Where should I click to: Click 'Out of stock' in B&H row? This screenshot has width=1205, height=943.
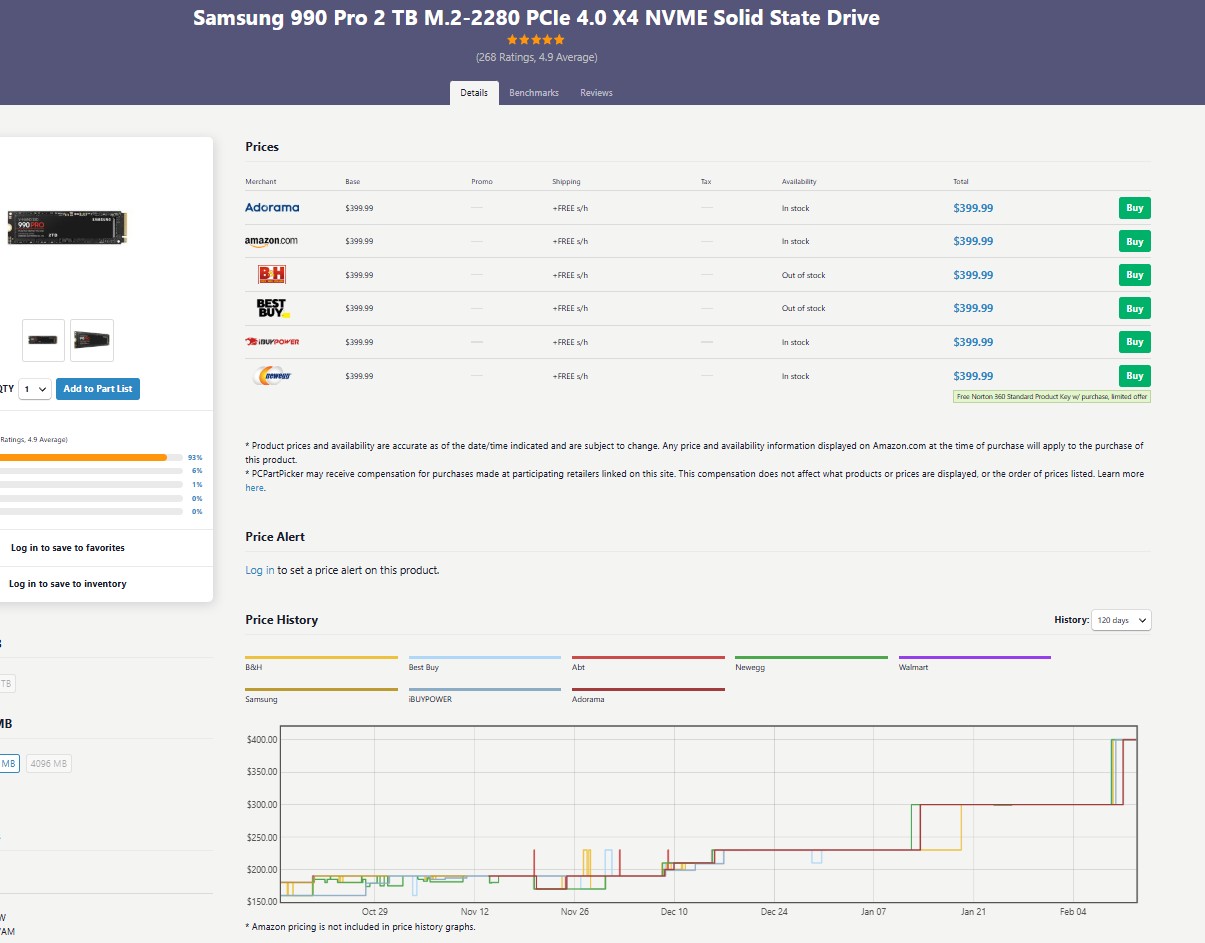(804, 275)
